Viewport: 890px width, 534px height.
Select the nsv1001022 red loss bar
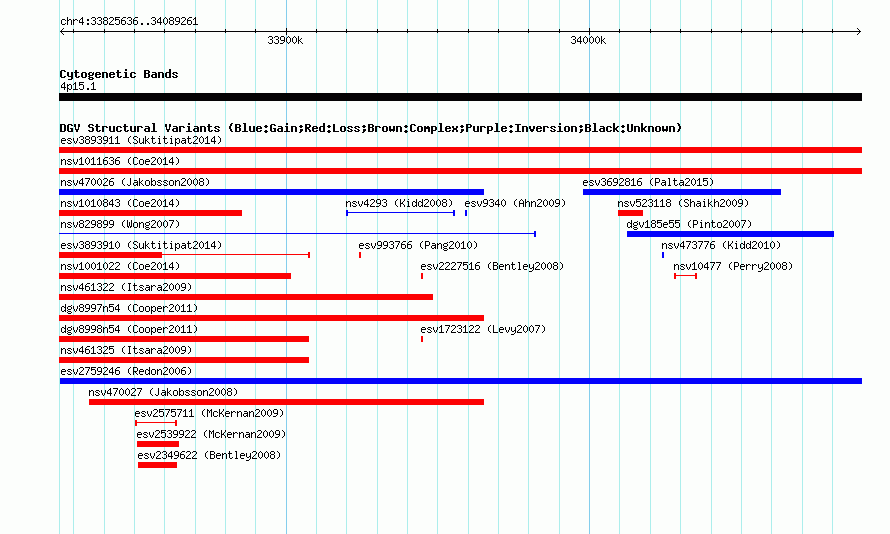175,276
